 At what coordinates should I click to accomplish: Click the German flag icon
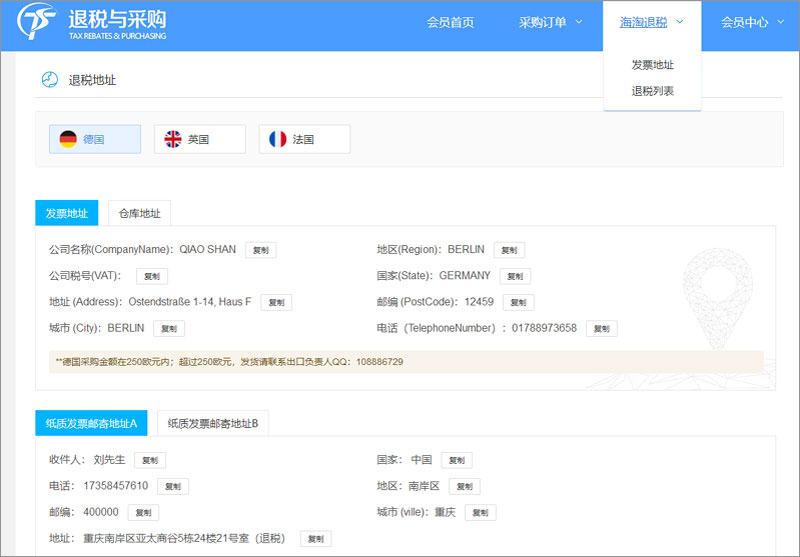68,139
